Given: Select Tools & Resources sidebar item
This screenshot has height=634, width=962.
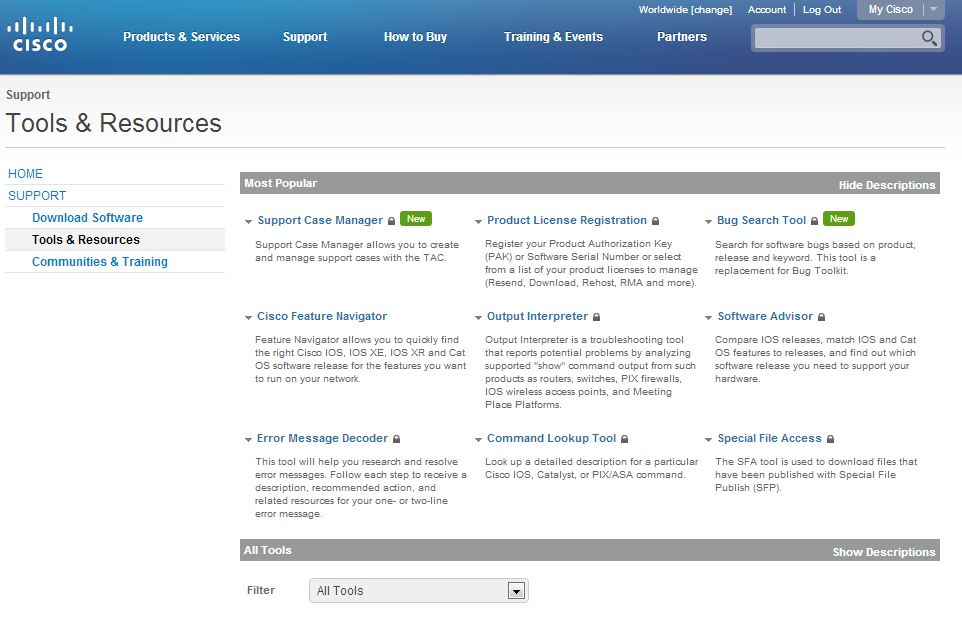Looking at the screenshot, I should 115,240.
